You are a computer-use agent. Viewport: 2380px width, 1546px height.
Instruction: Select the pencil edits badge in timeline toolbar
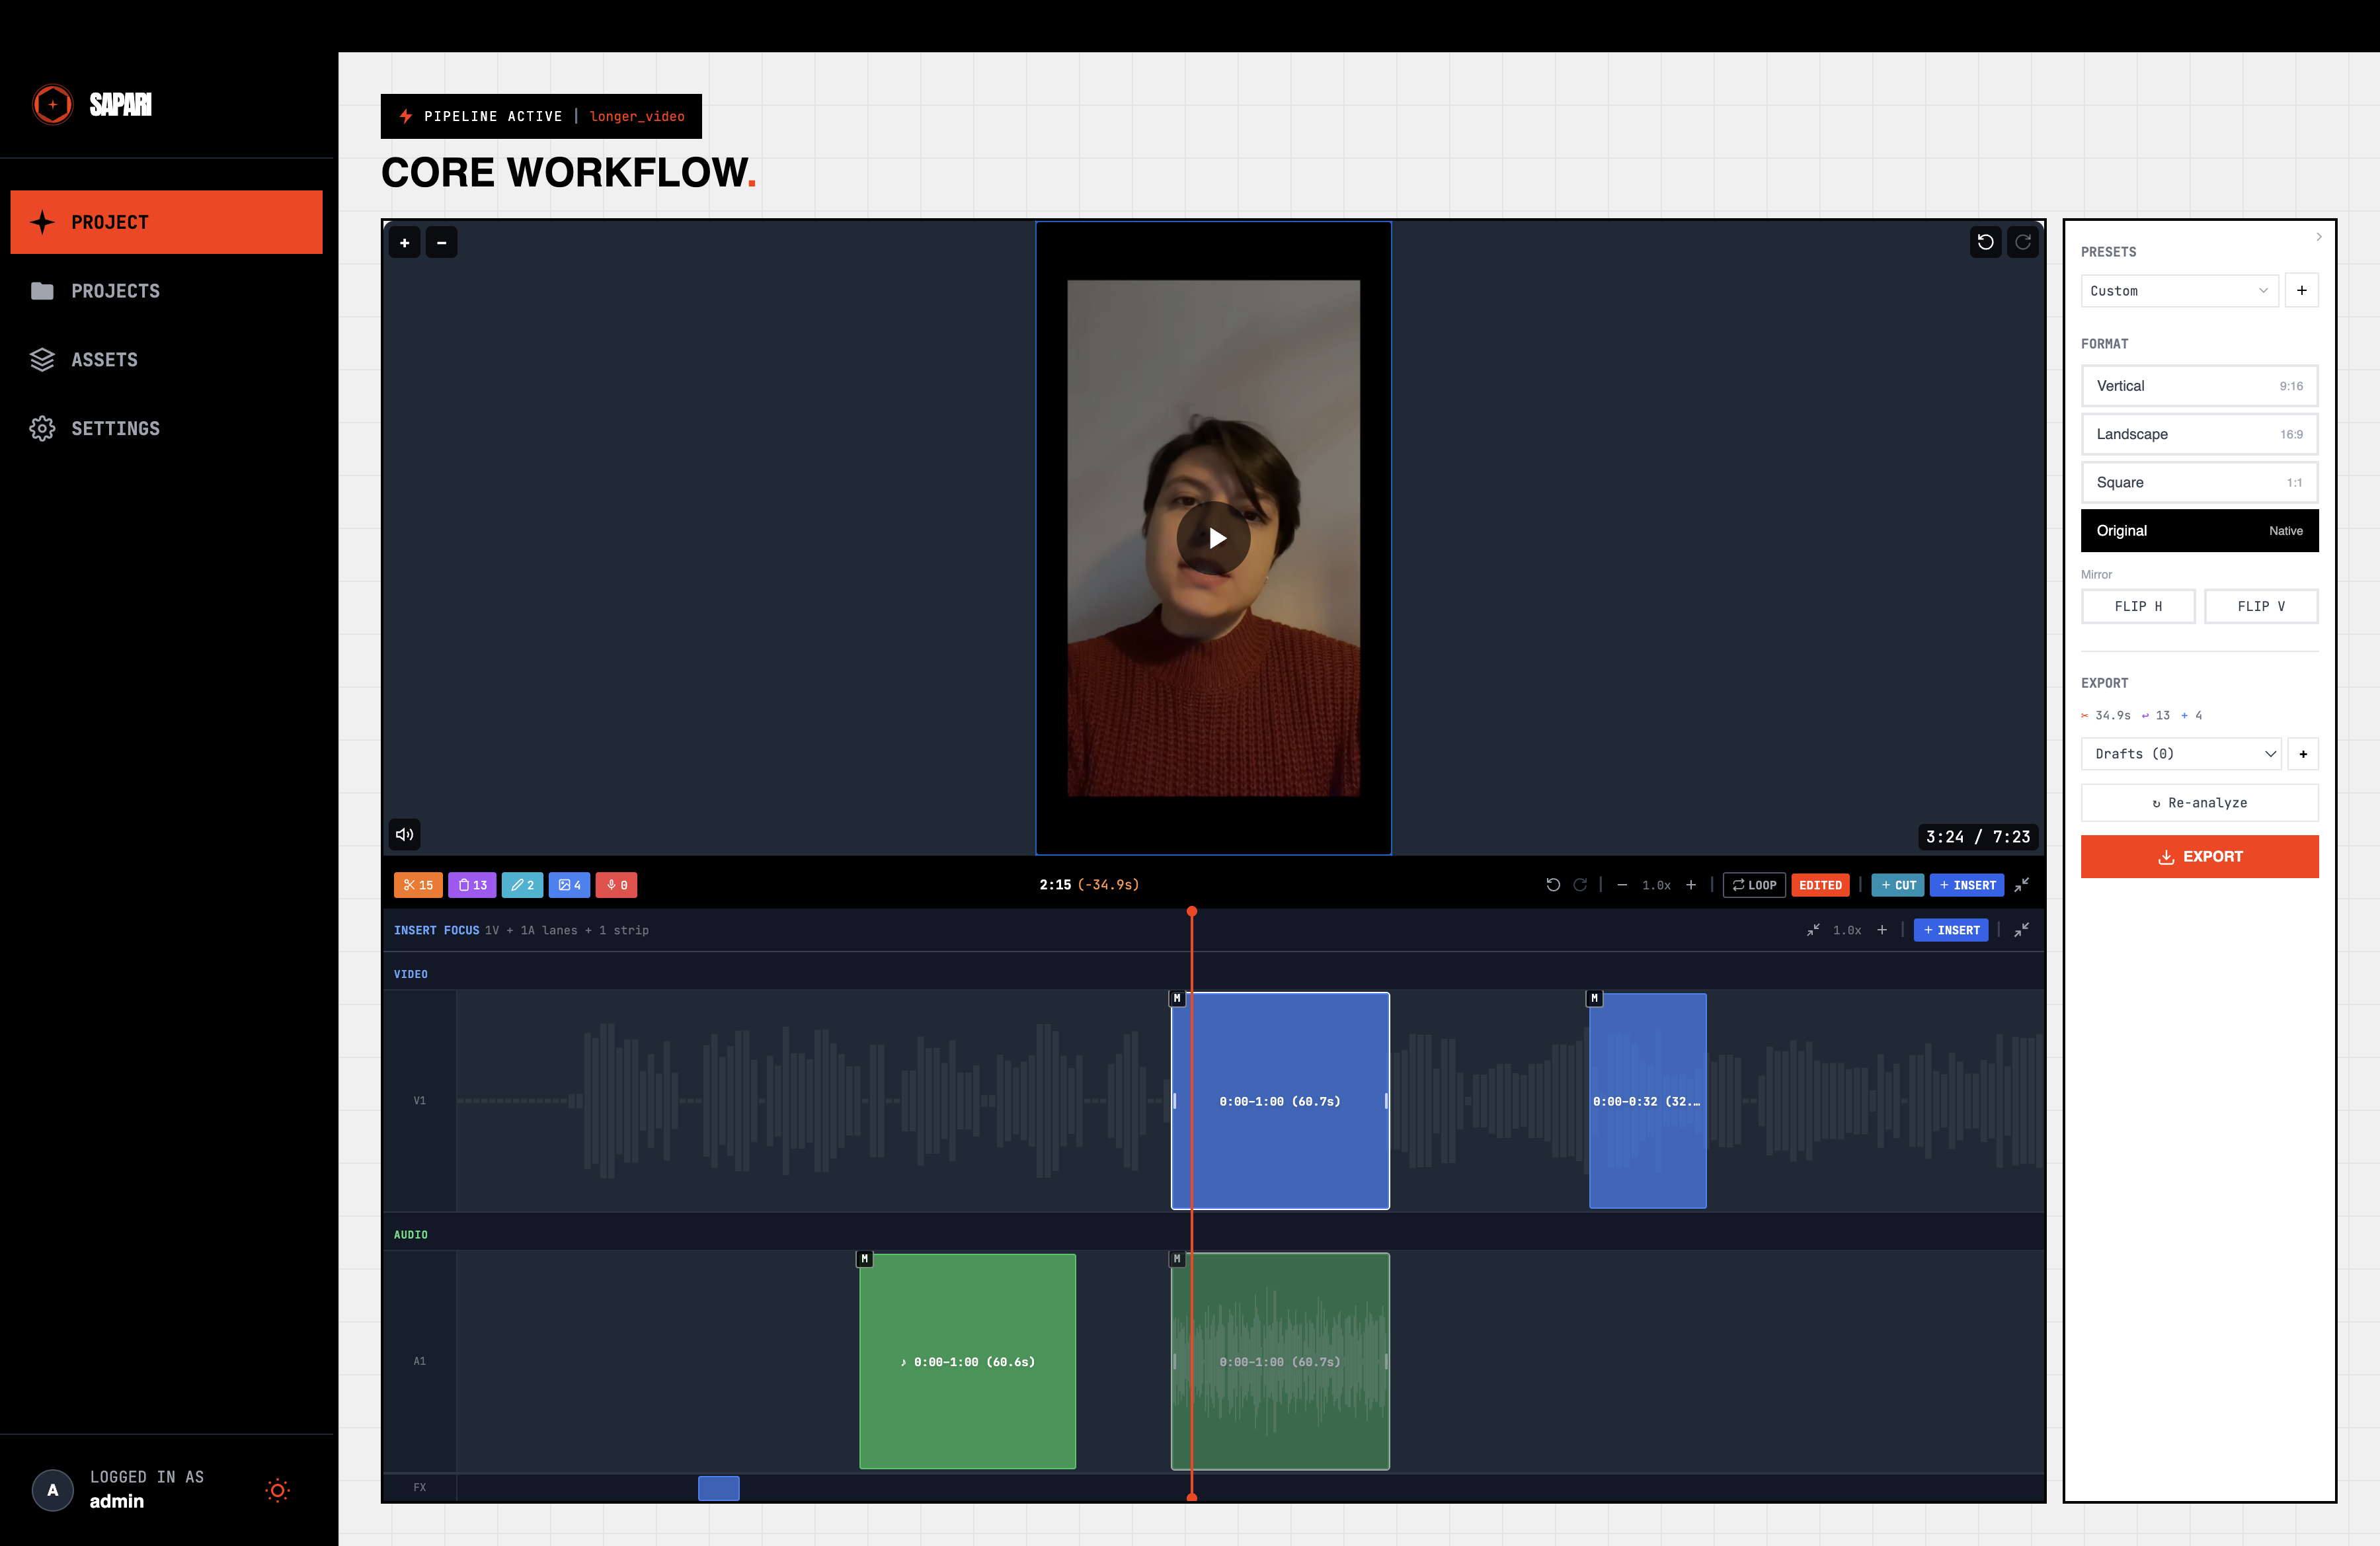pyautogui.click(x=522, y=885)
